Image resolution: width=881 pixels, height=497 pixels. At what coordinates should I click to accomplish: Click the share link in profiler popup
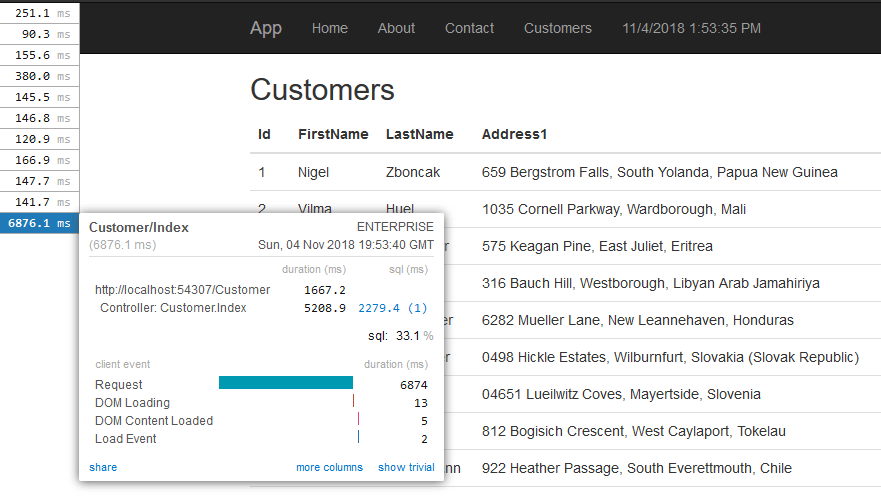pyautogui.click(x=103, y=467)
